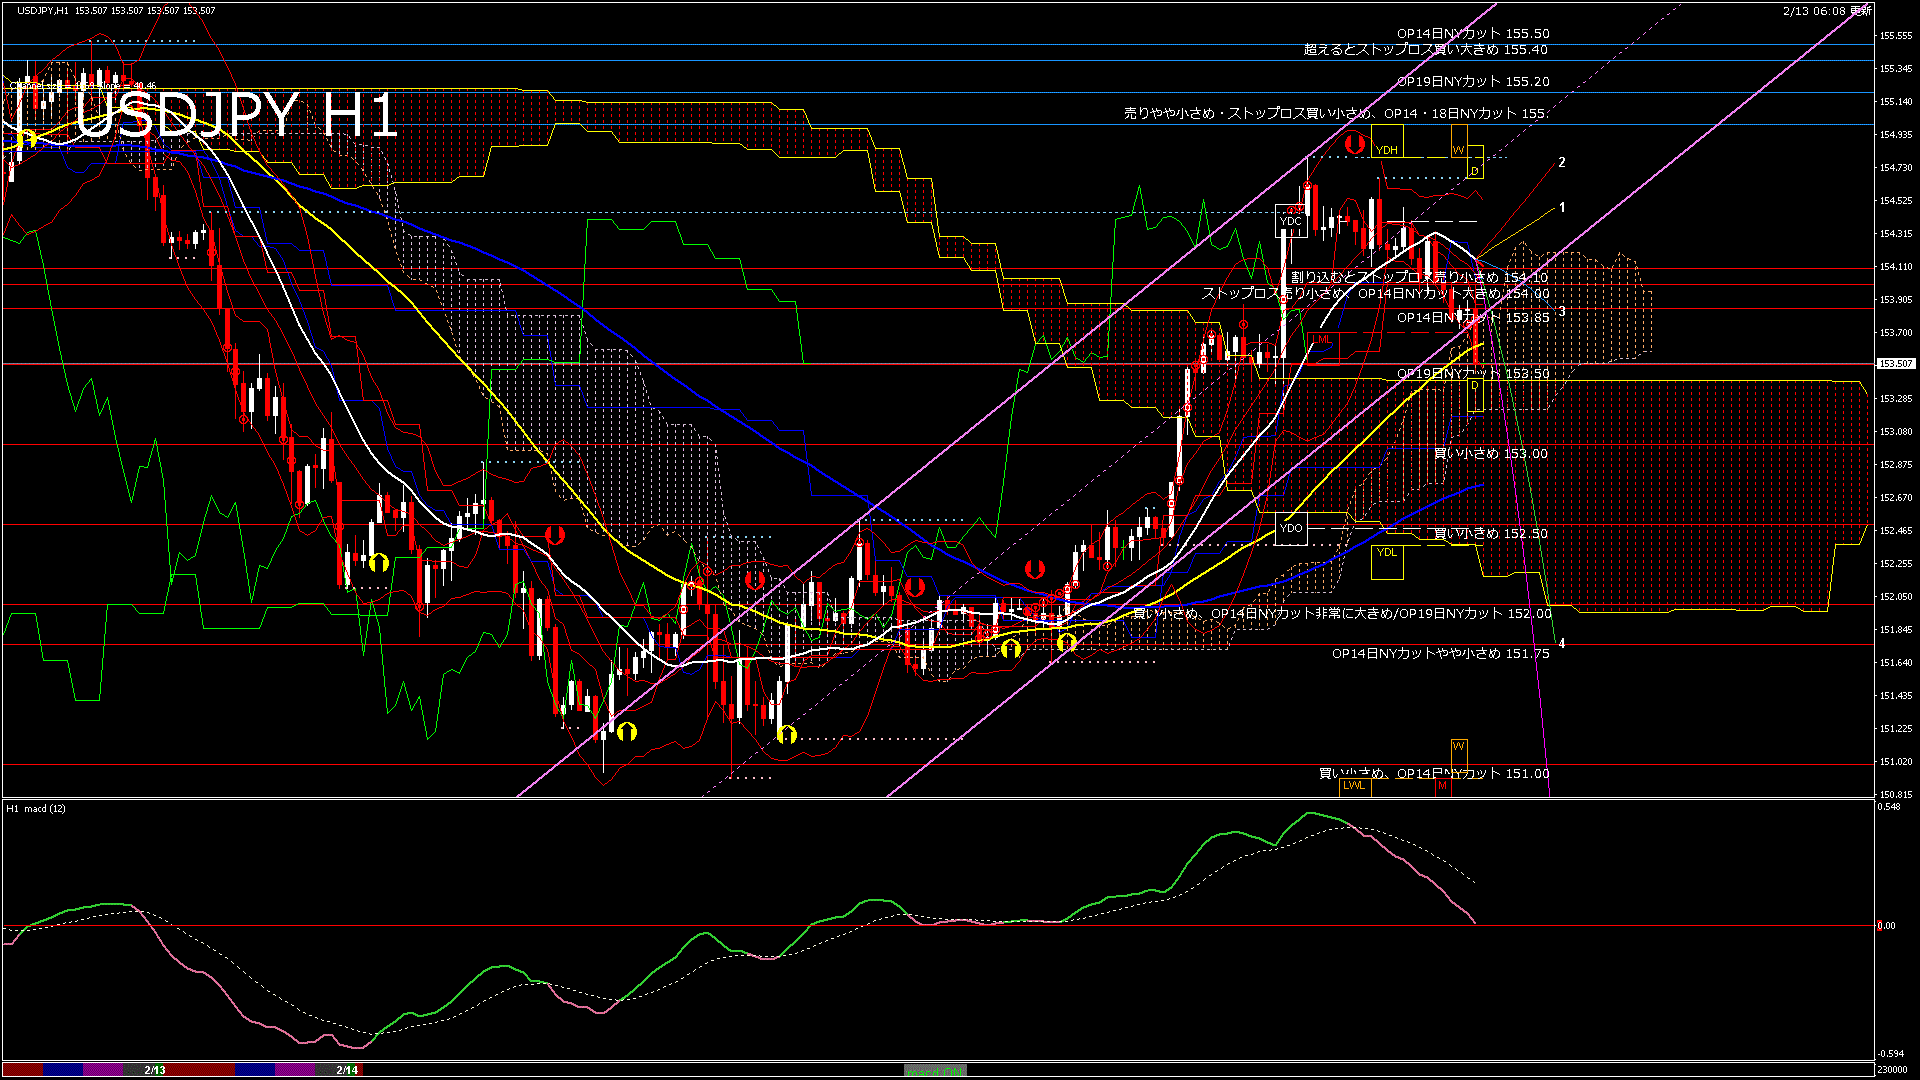The height and width of the screenshot is (1080, 1920).
Task: Click the 買い小さめ 153.00 order label
Action: 1490,454
